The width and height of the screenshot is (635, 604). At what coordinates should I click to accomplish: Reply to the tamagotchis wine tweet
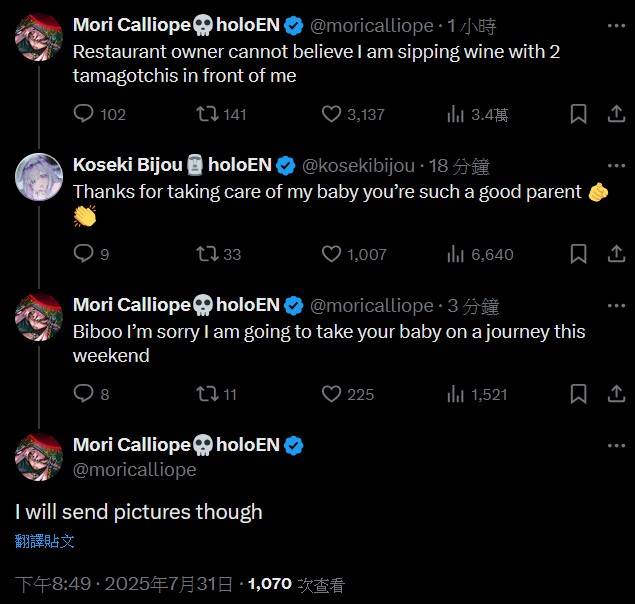click(84, 114)
